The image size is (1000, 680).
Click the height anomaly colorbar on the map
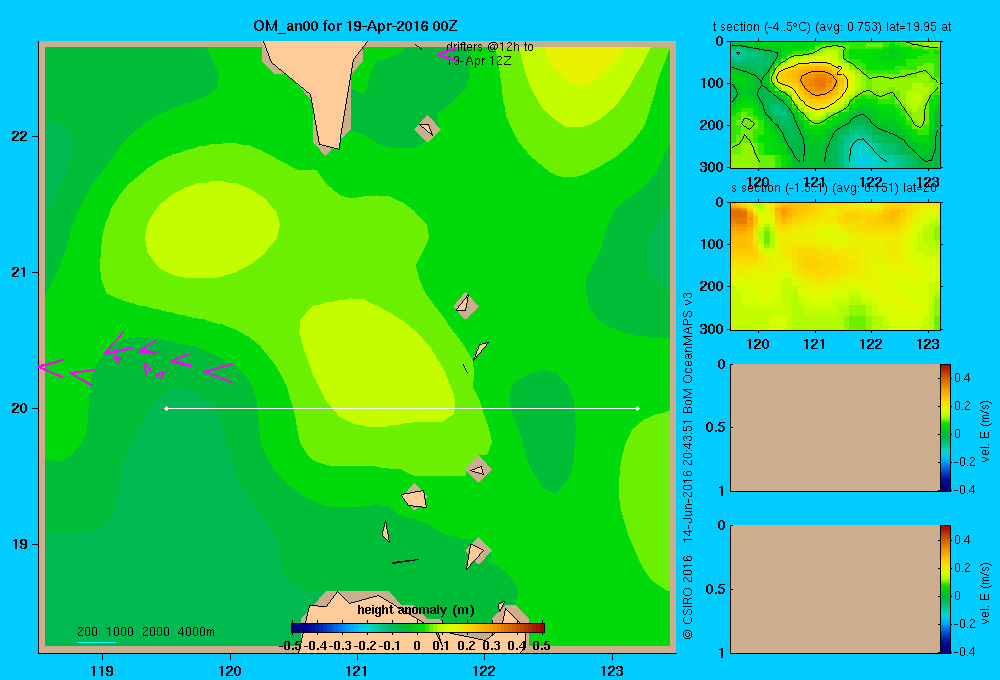point(418,628)
